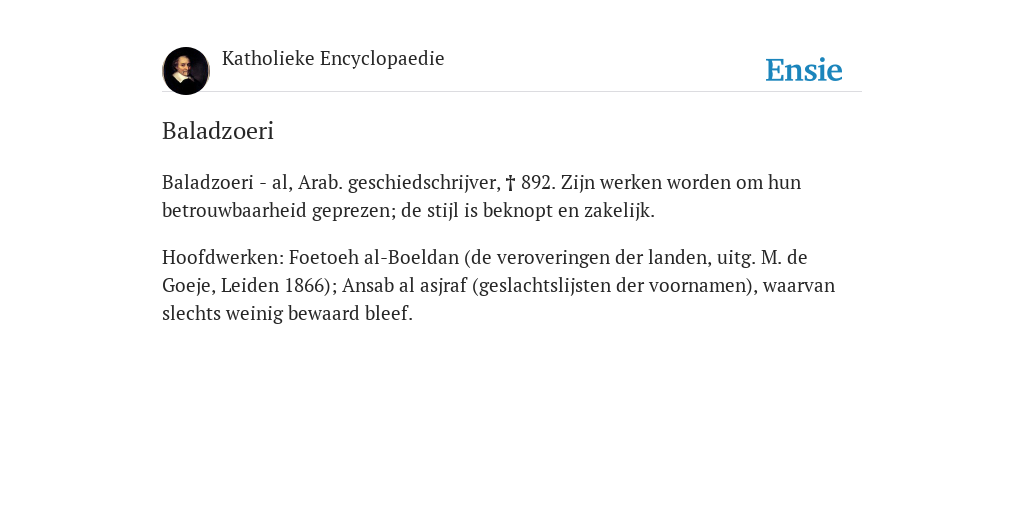The image size is (1024, 512).
Task: Click the phrase slechts weinig bewaard bleef
Action: [x=287, y=313]
